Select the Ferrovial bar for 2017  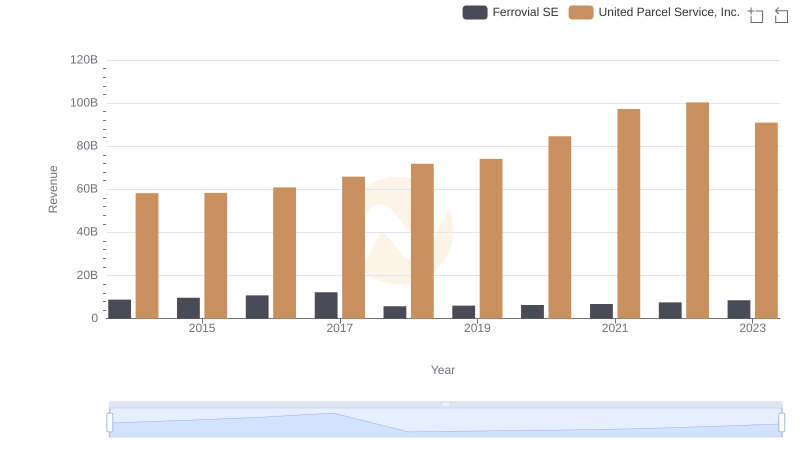326,305
